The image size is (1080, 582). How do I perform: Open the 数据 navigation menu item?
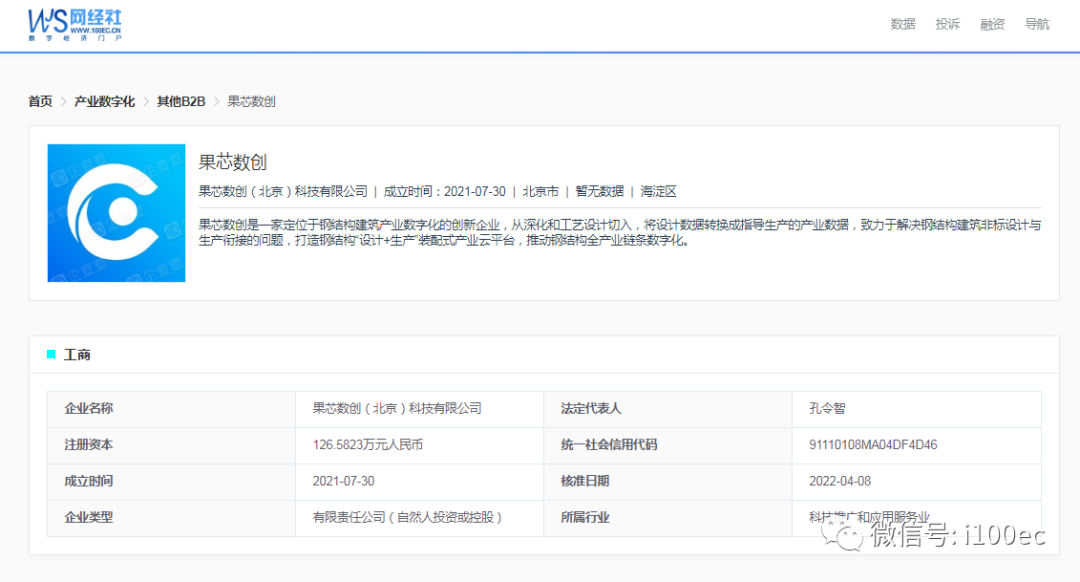tap(903, 24)
